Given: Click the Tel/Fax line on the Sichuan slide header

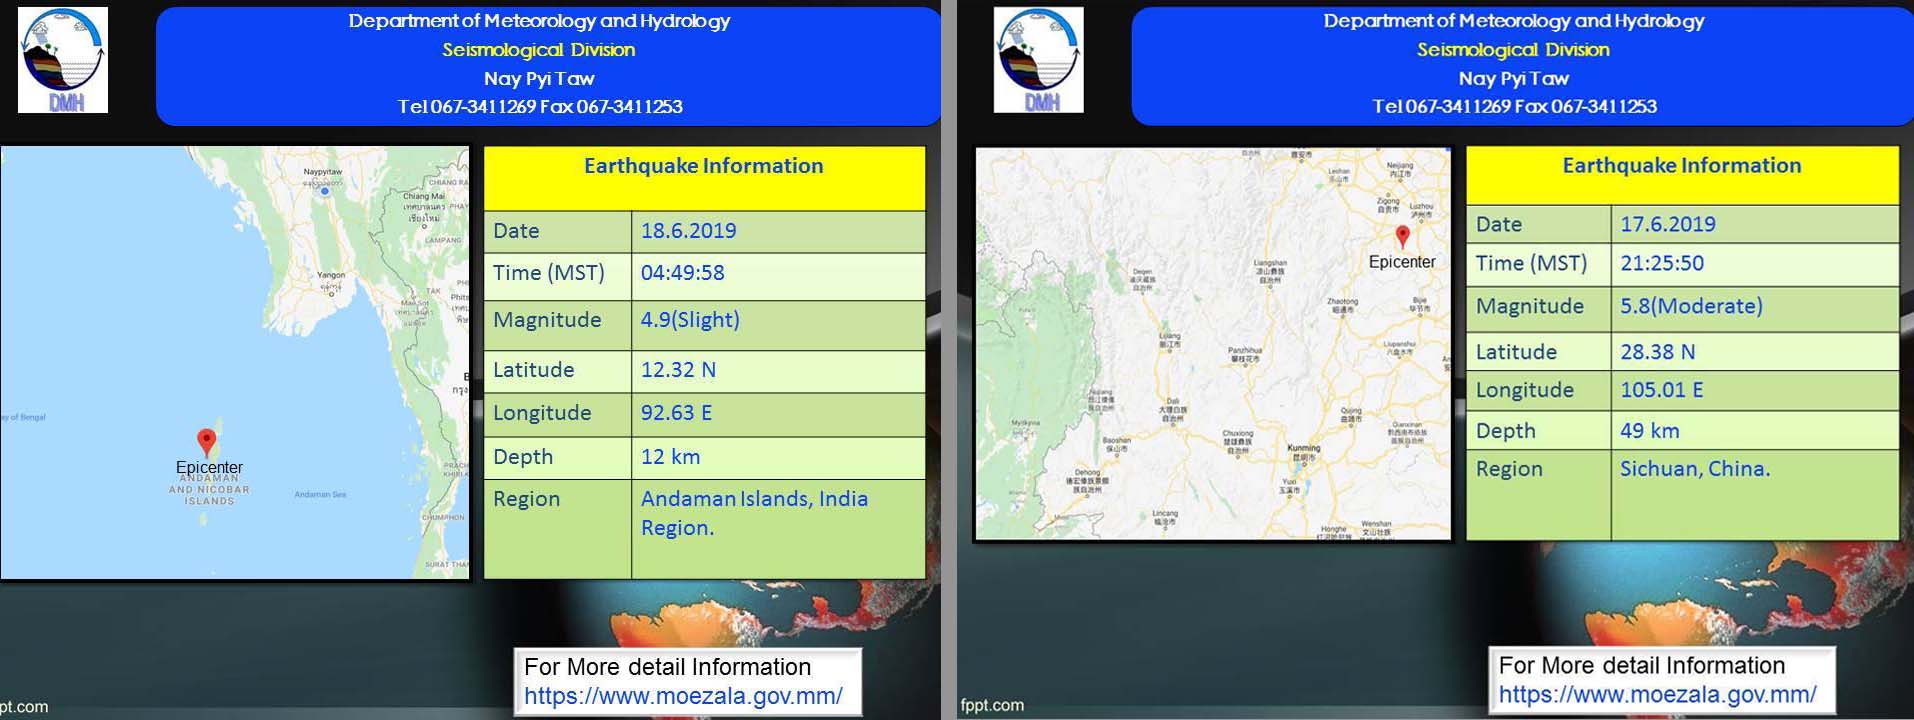Looking at the screenshot, I should [1514, 106].
